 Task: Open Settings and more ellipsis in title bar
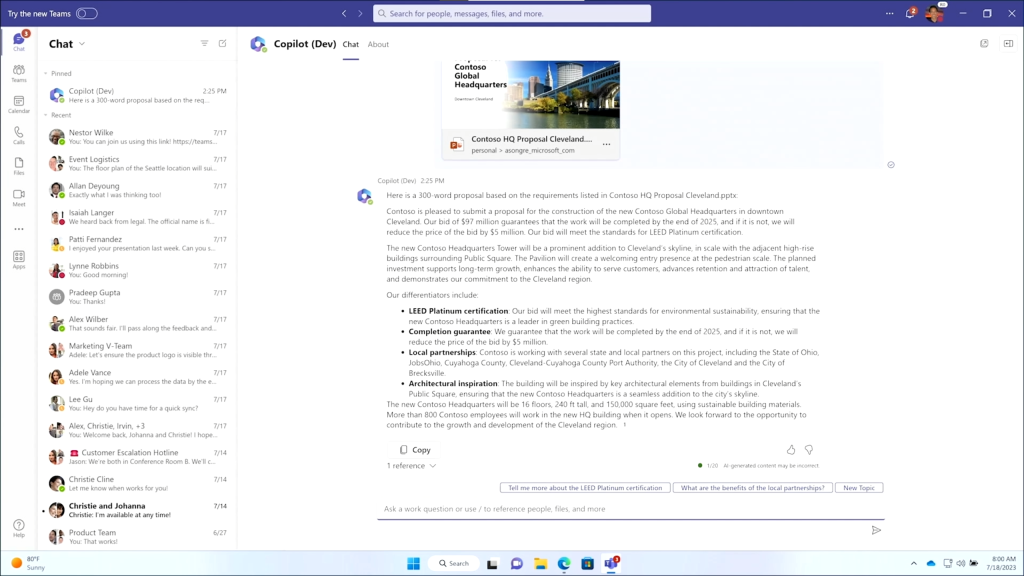point(889,13)
